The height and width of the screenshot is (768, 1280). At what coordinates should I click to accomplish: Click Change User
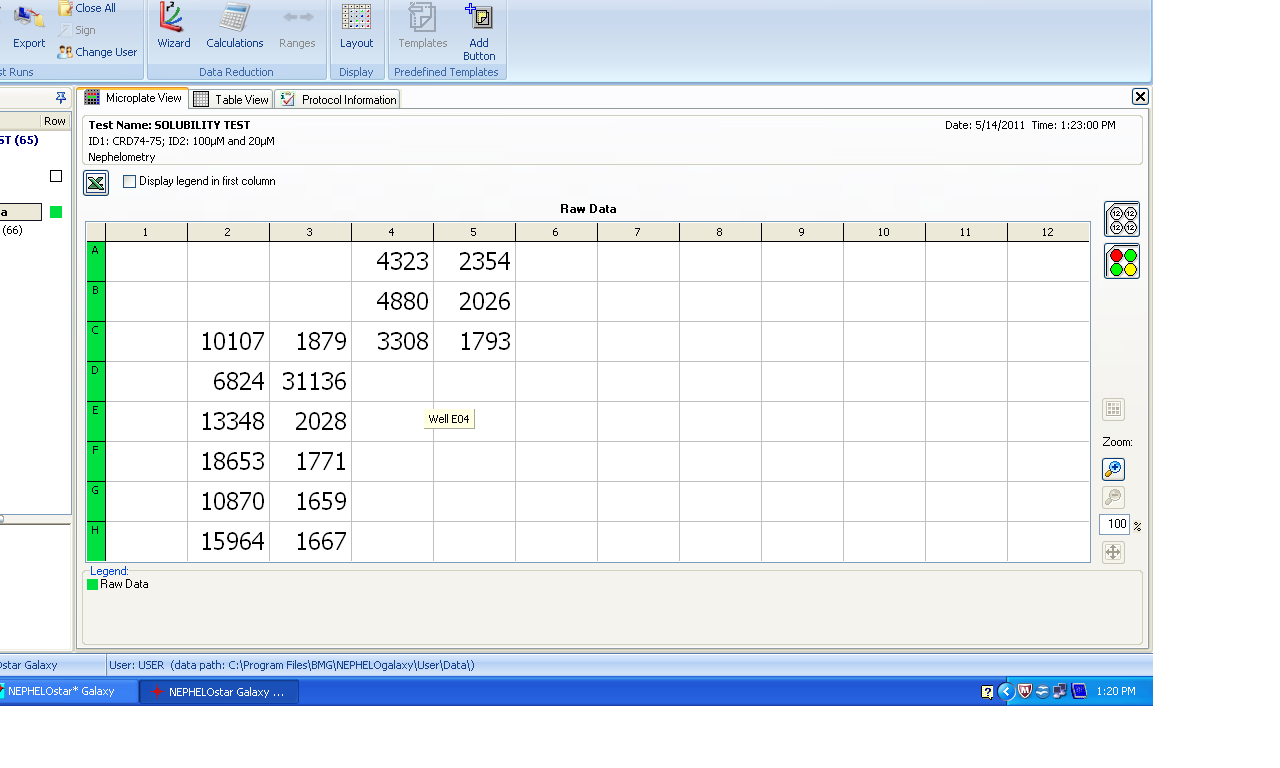(97, 52)
